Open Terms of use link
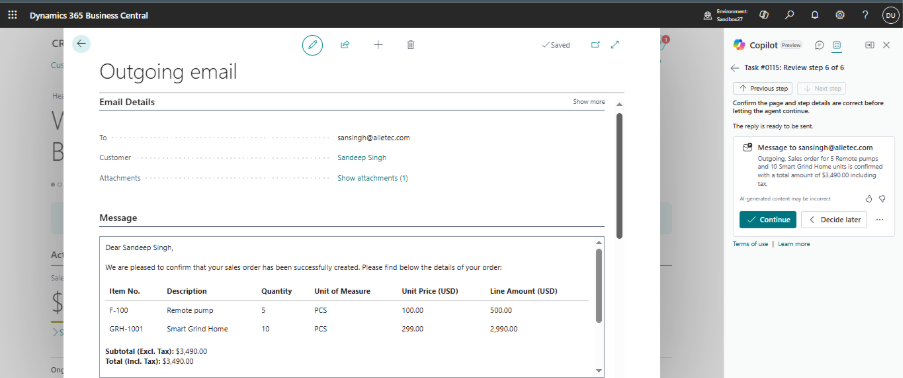The width and height of the screenshot is (903, 378). (750, 244)
